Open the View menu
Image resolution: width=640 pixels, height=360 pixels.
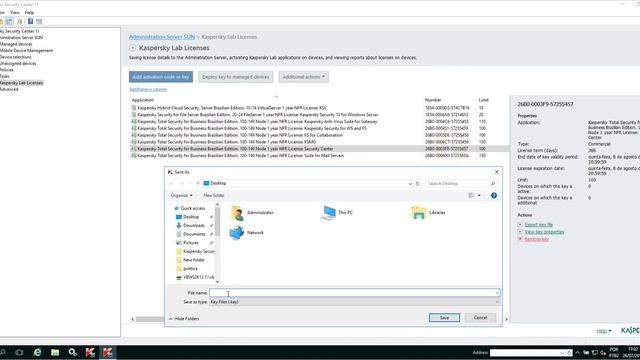click(15, 13)
